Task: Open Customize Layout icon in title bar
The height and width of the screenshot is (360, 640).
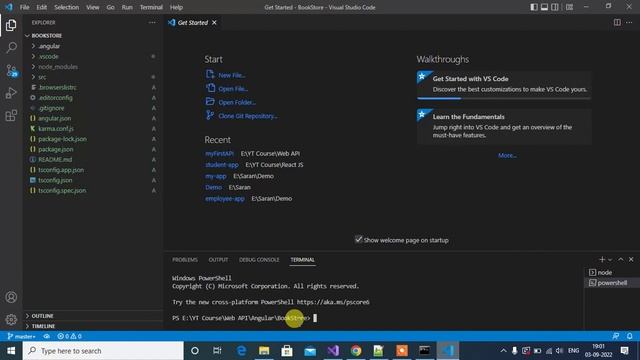Action: (569, 7)
